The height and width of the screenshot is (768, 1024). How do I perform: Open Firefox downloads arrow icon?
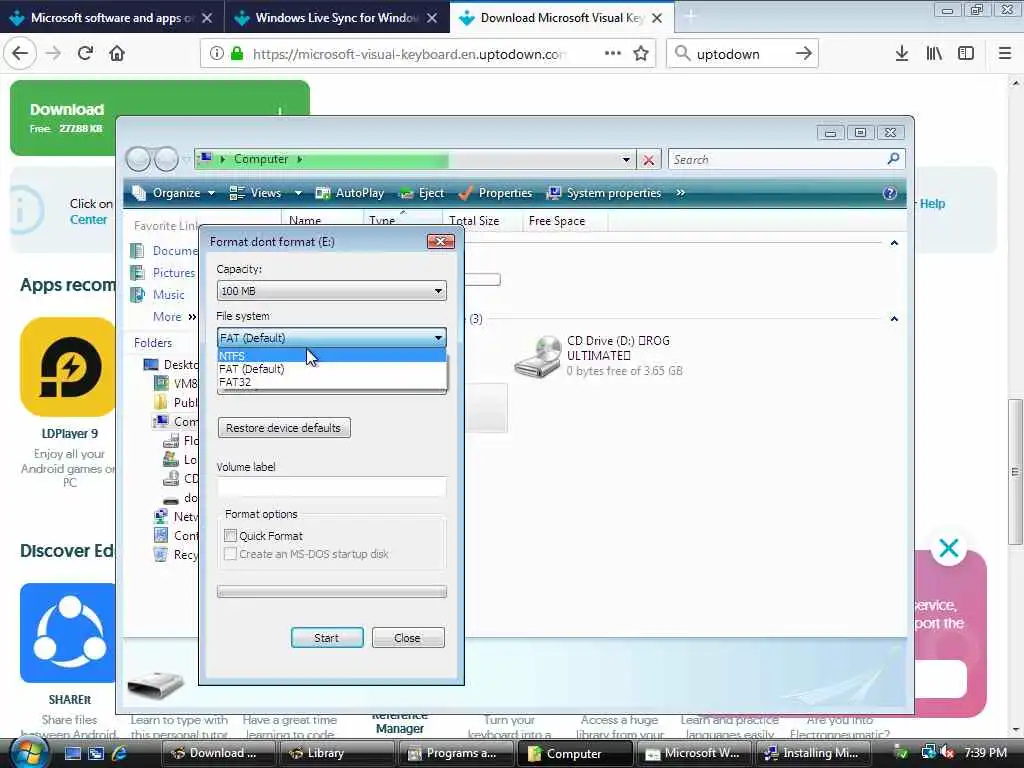tap(902, 54)
